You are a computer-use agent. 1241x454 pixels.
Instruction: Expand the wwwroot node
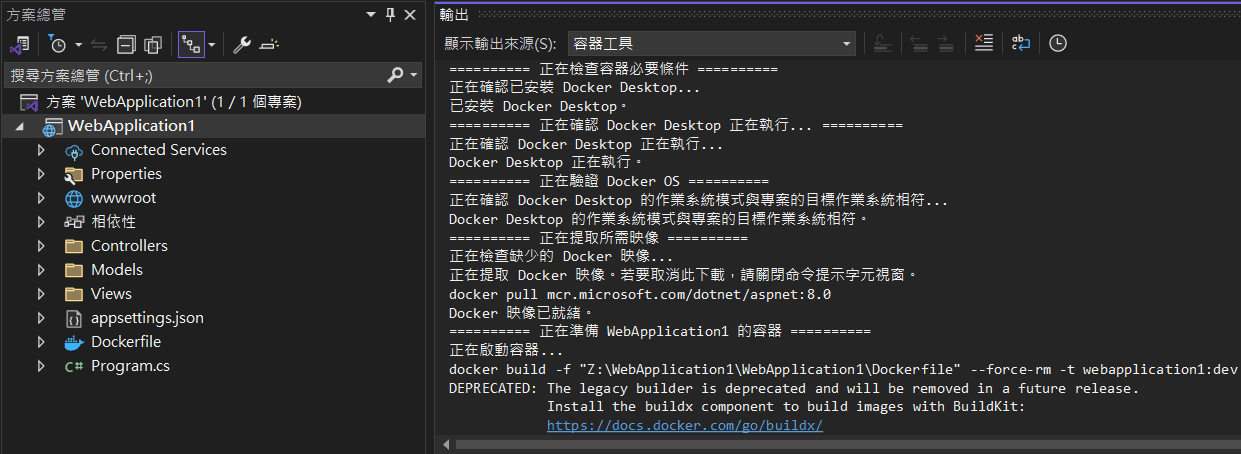pos(41,198)
